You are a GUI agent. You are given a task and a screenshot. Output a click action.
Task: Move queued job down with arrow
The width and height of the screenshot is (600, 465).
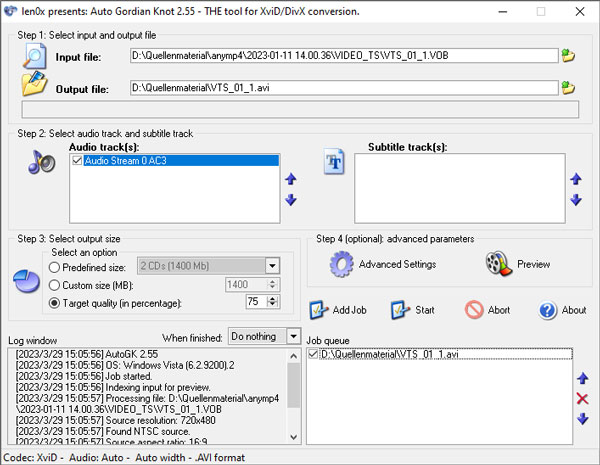pos(582,419)
